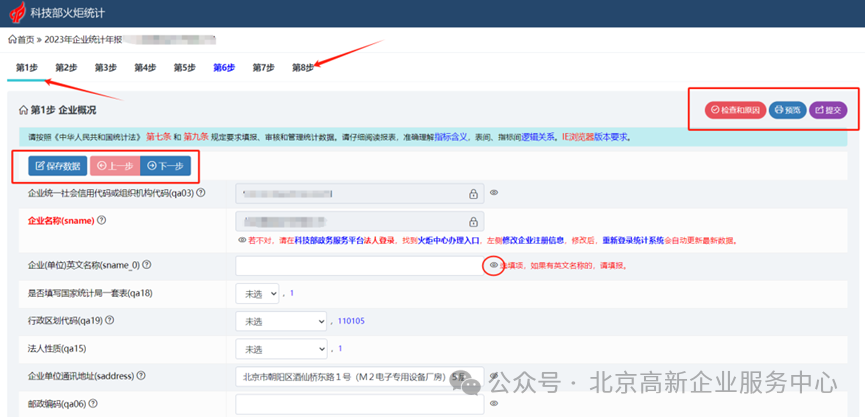Switch to the 第2步 tab
Viewport: 865px width, 417px height.
[x=66, y=68]
